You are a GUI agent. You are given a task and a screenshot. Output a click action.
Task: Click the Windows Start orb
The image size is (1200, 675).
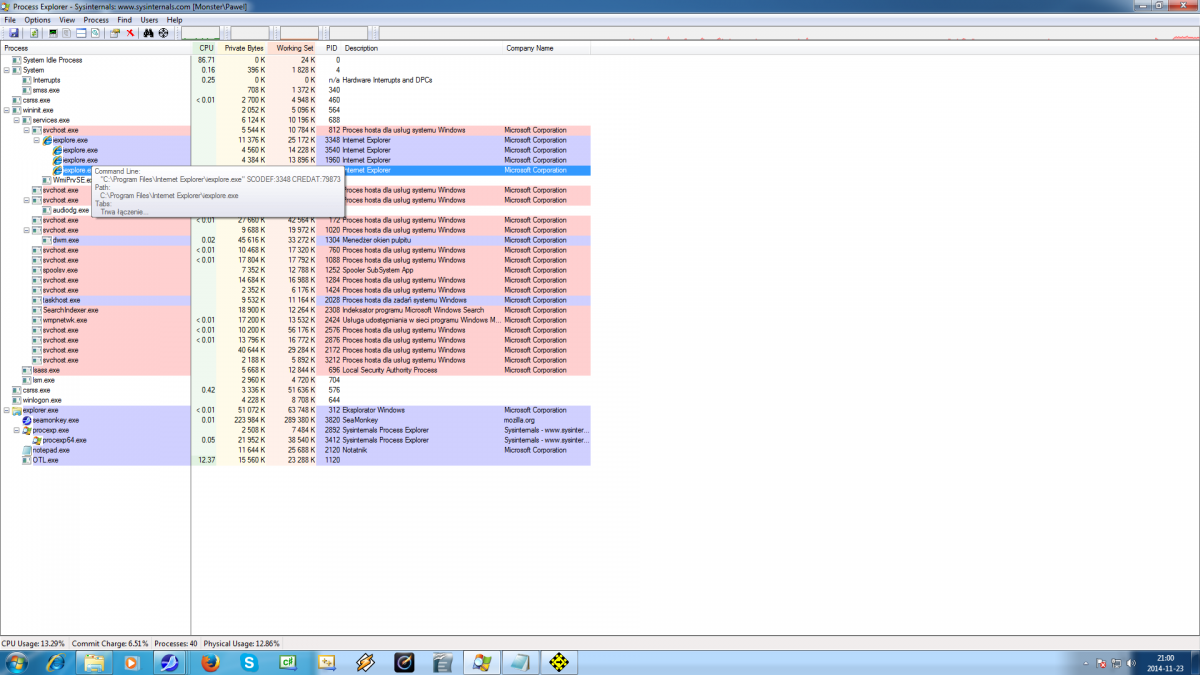pos(17,662)
